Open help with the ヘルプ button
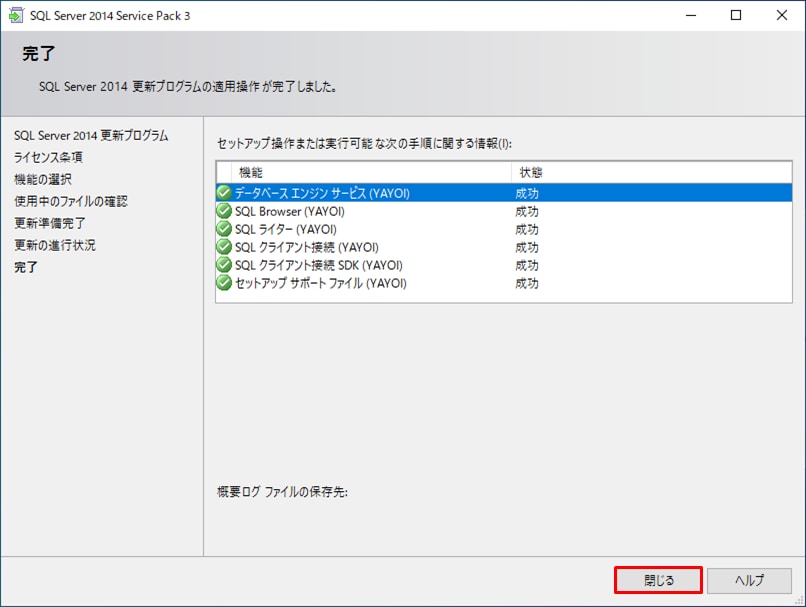 (x=749, y=580)
